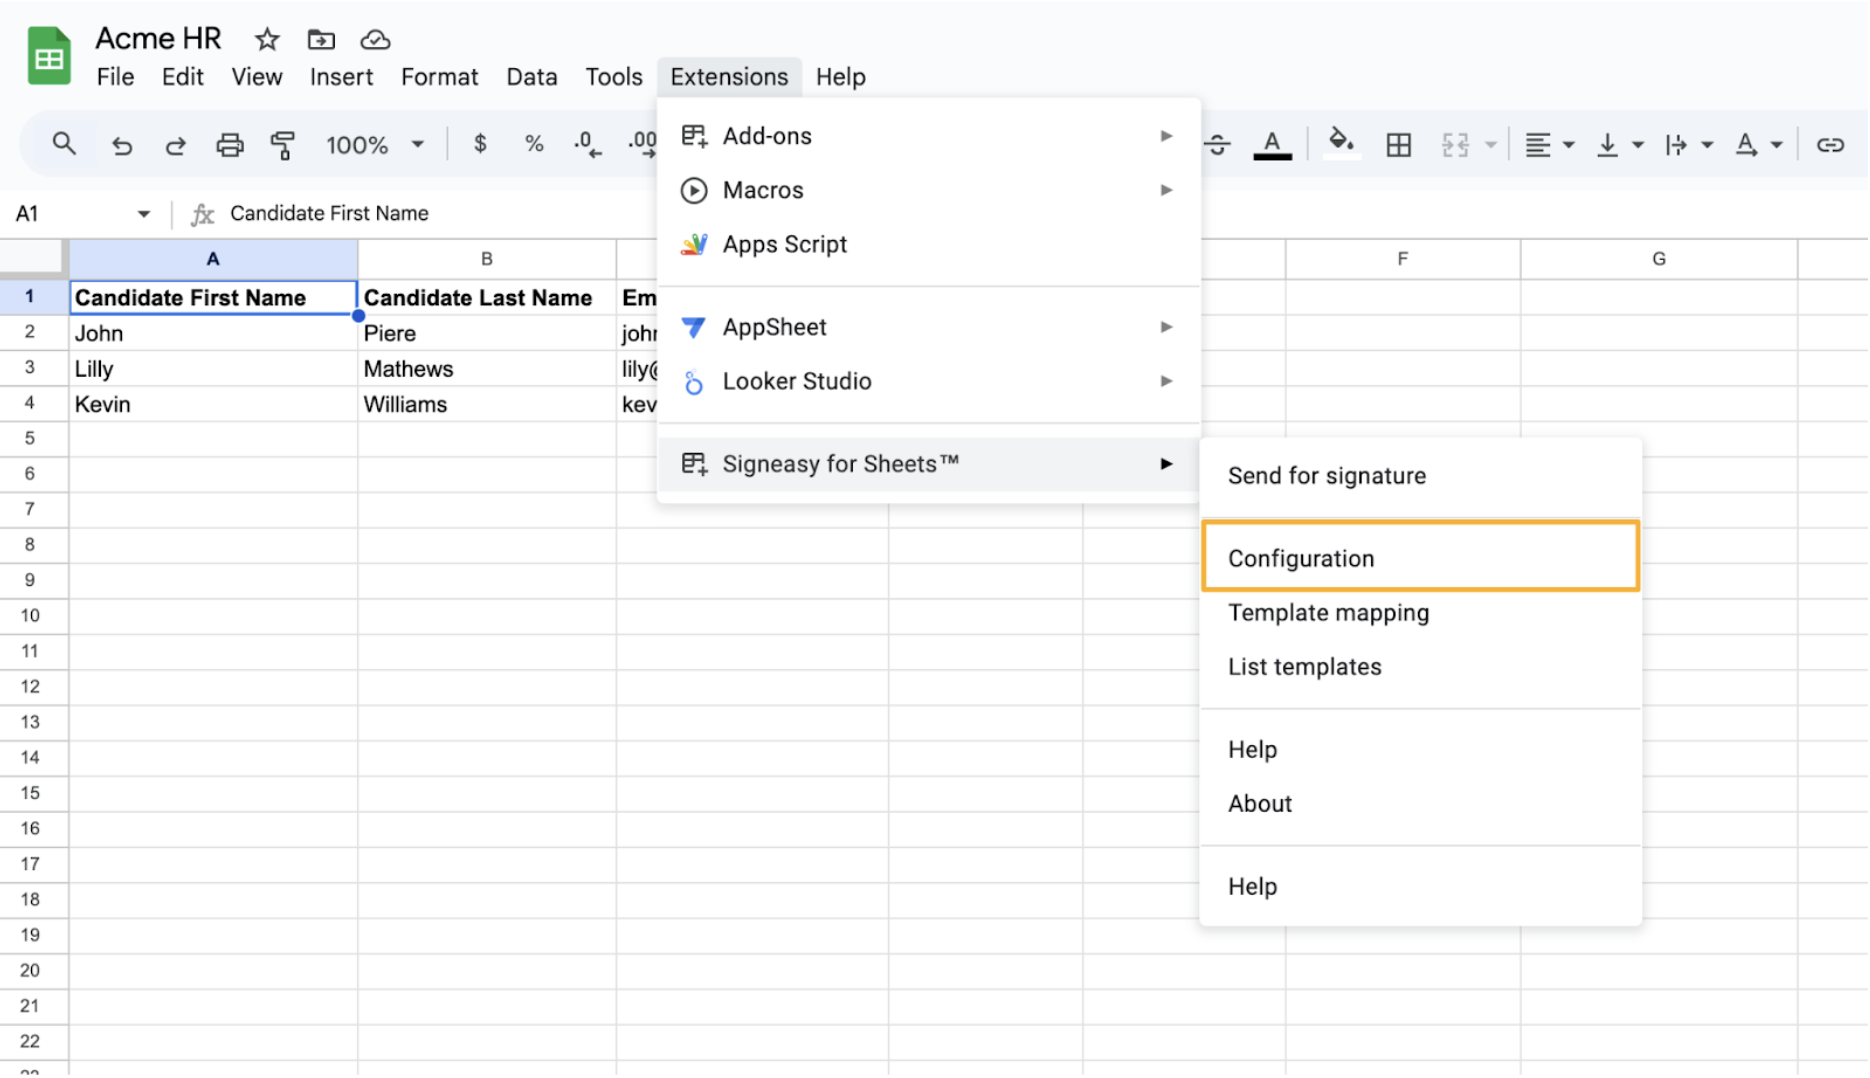This screenshot has height=1078, width=1870.
Task: Format as currency with dollar icon
Action: point(480,144)
